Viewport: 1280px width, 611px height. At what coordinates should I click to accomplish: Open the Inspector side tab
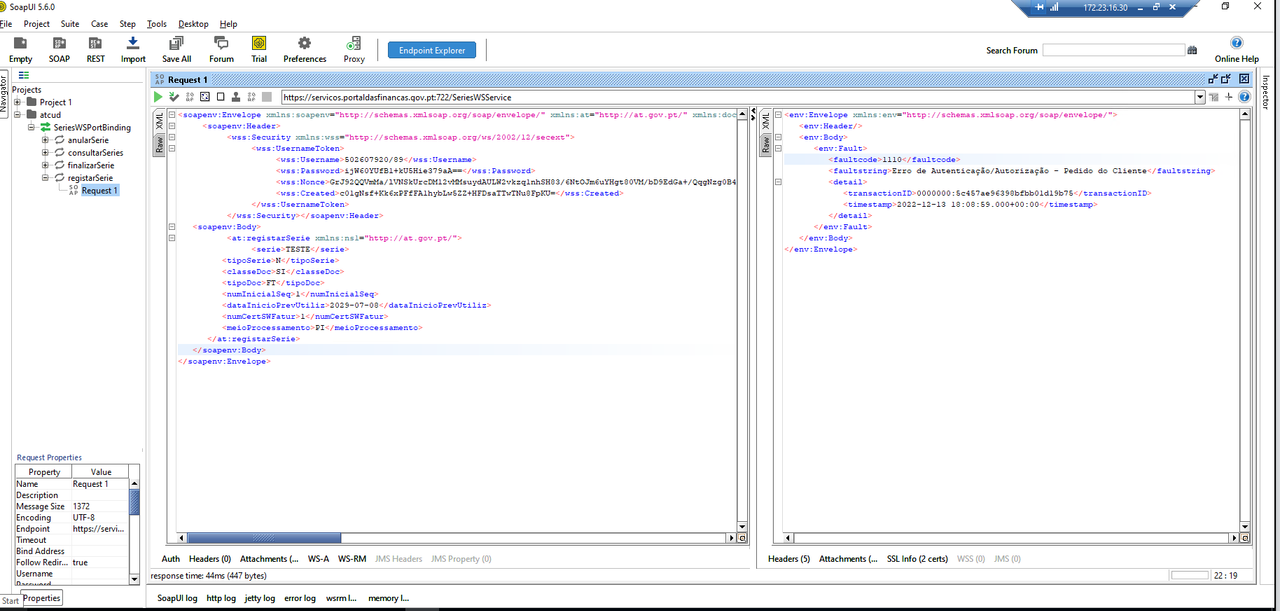click(1265, 92)
